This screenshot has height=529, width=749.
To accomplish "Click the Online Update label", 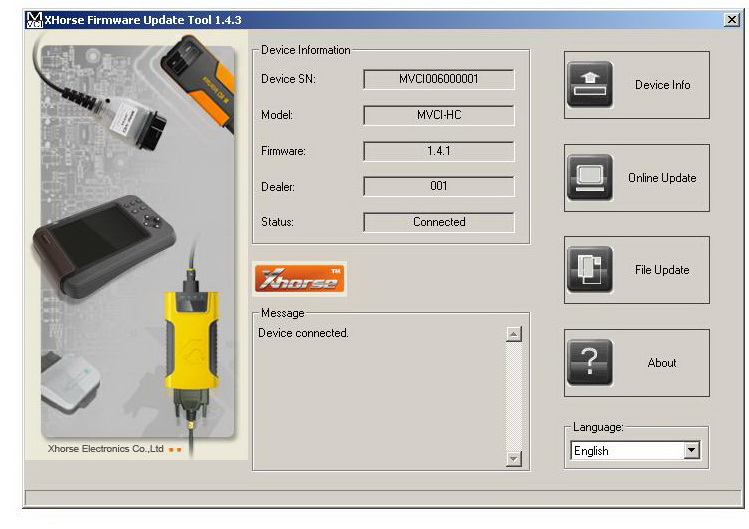I will (662, 178).
